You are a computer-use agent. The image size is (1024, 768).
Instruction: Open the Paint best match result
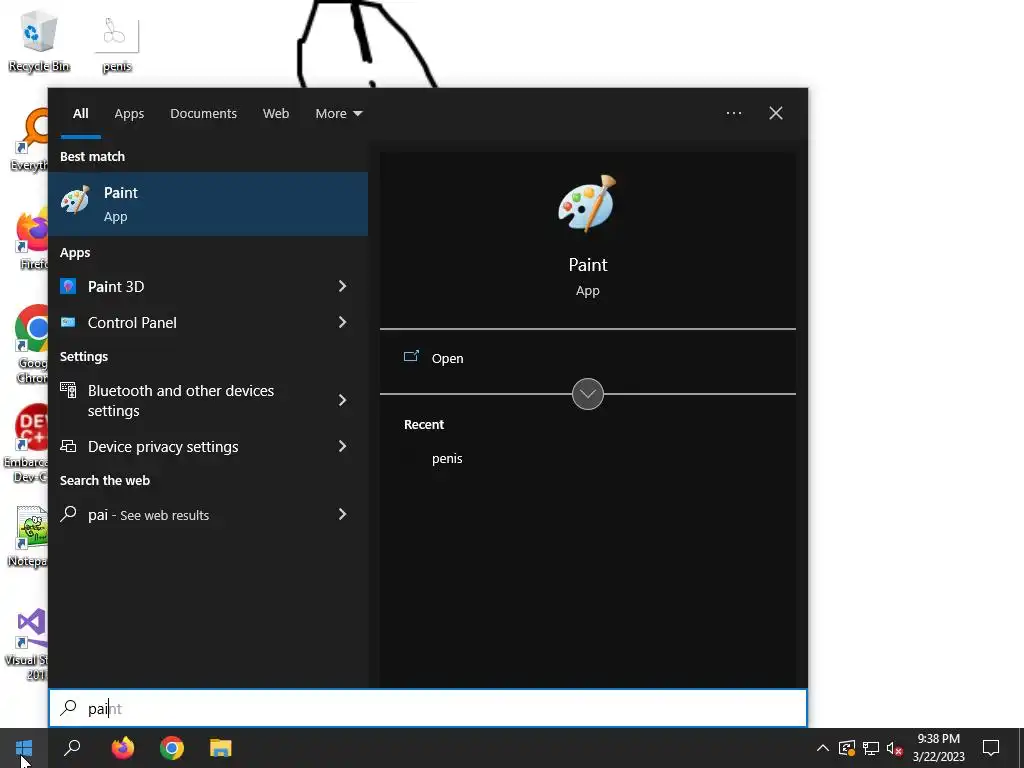click(x=208, y=204)
